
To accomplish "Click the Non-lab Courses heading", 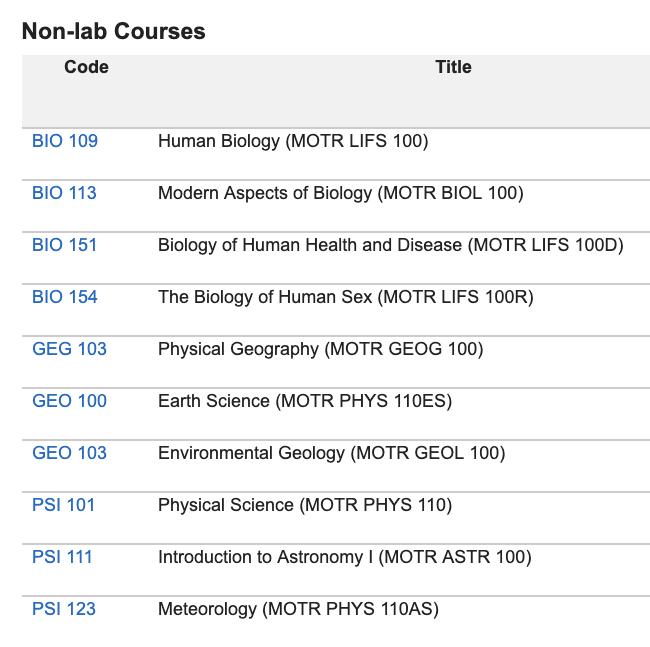I will pos(114,31).
